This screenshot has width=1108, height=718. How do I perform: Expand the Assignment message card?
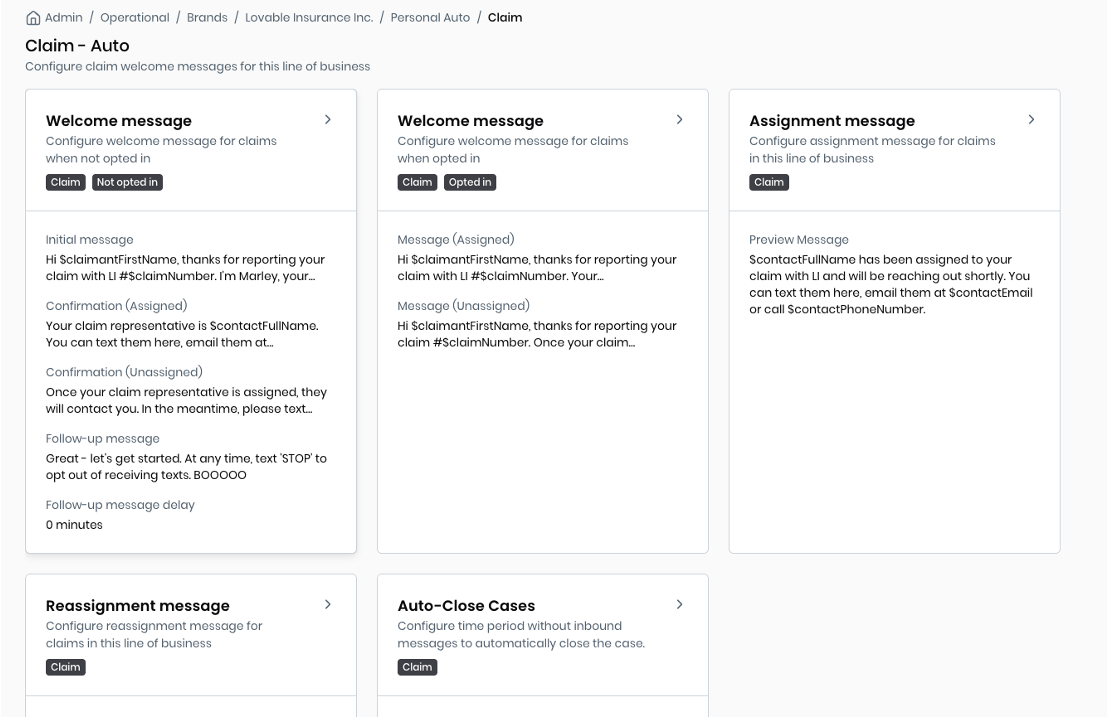(x=1032, y=119)
